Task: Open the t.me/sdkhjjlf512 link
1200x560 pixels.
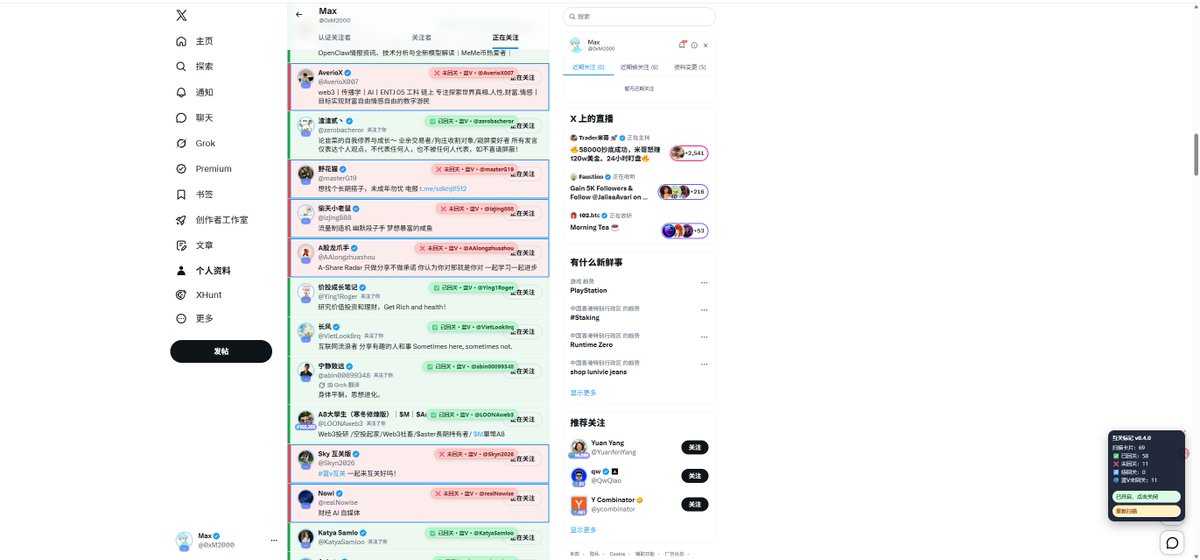Action: pos(442,188)
